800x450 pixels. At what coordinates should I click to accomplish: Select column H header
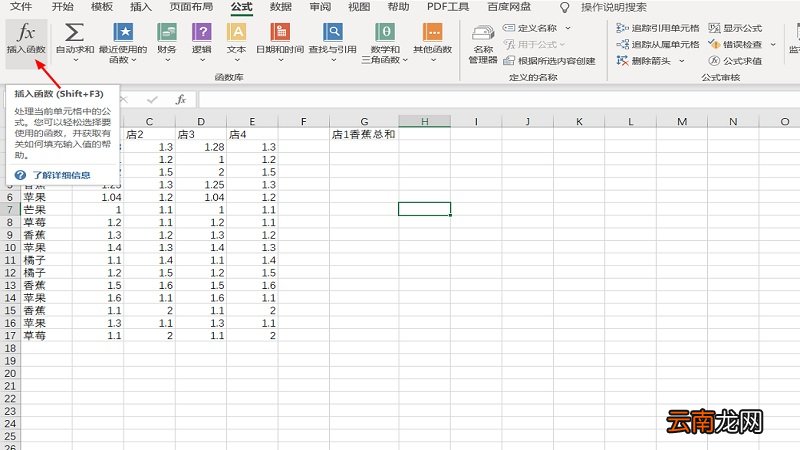[424, 121]
